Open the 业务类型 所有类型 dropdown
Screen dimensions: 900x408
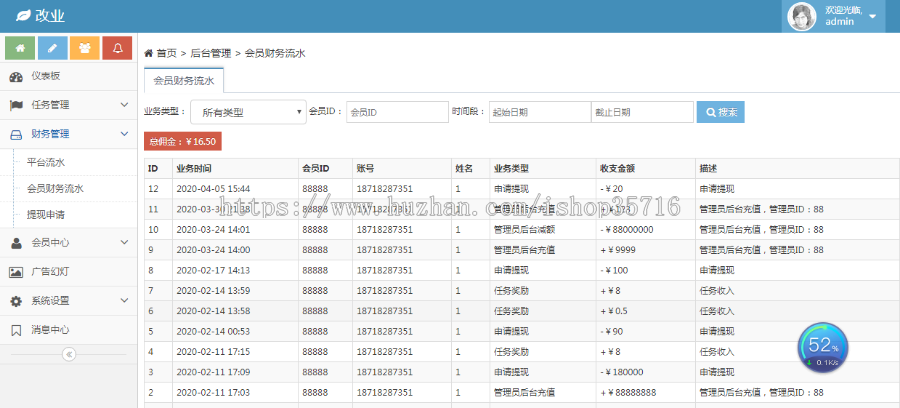point(247,112)
